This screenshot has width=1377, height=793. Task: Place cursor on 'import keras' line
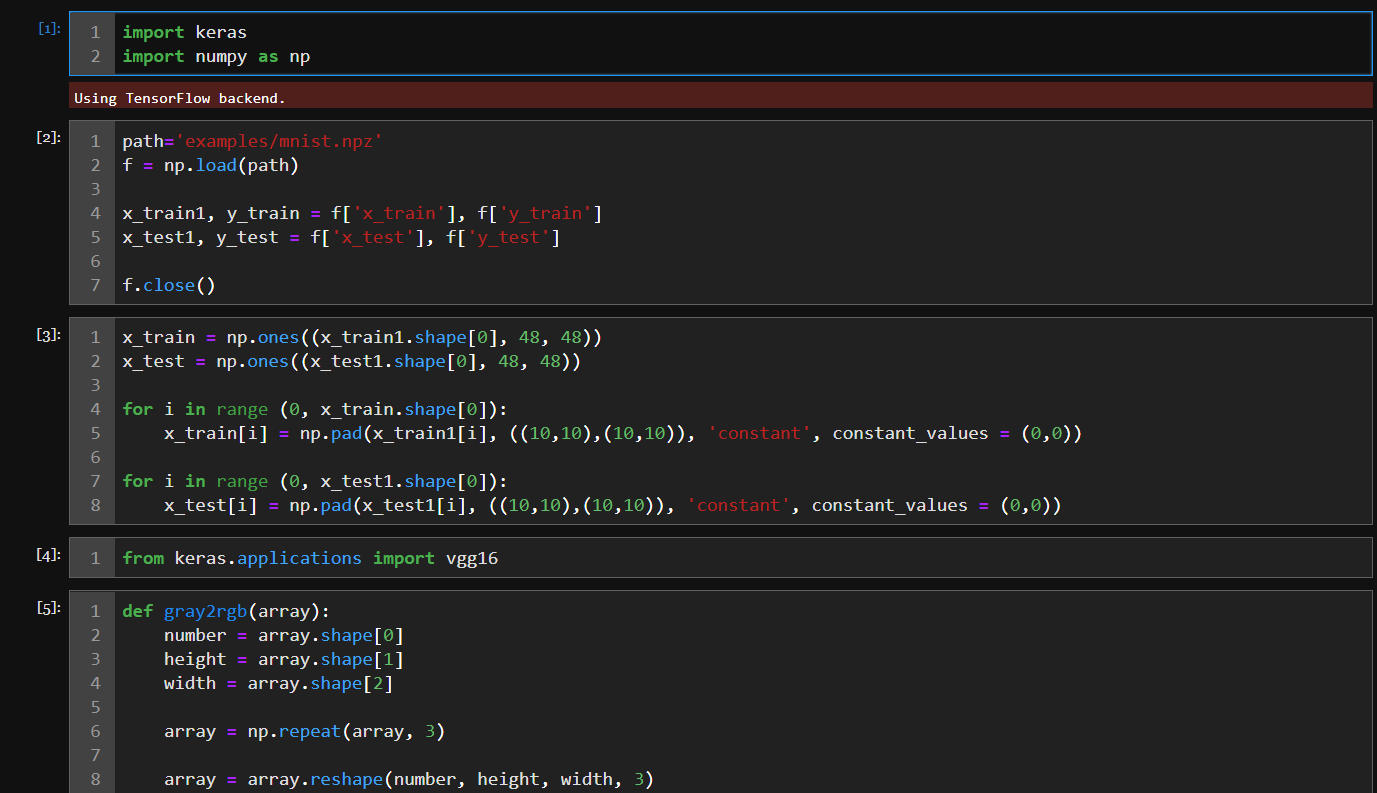point(184,33)
